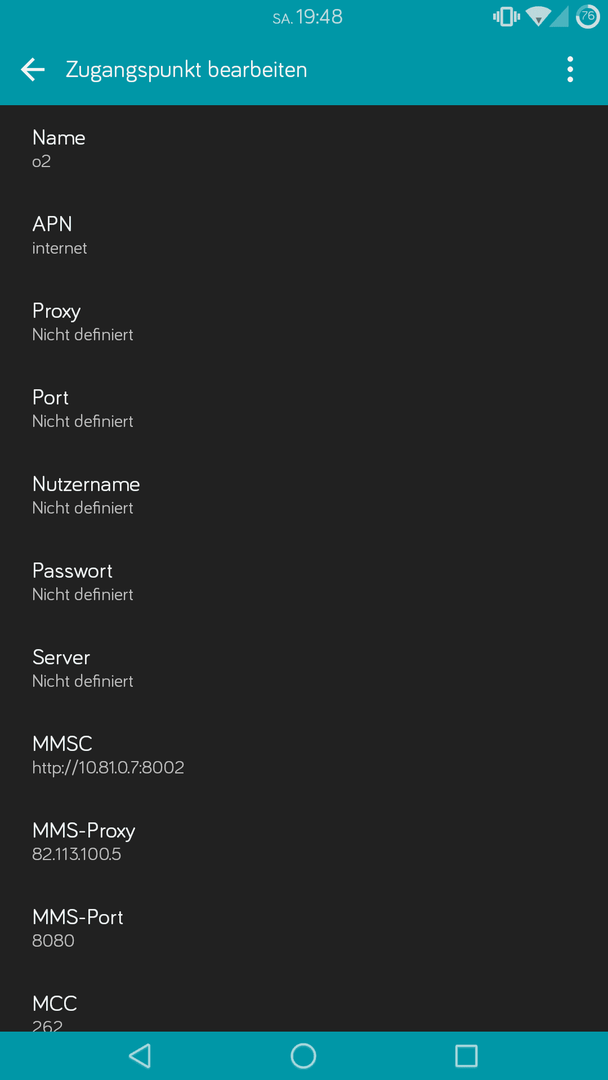608x1080 pixels.
Task: Tap the Android home circle button
Action: 303,1055
